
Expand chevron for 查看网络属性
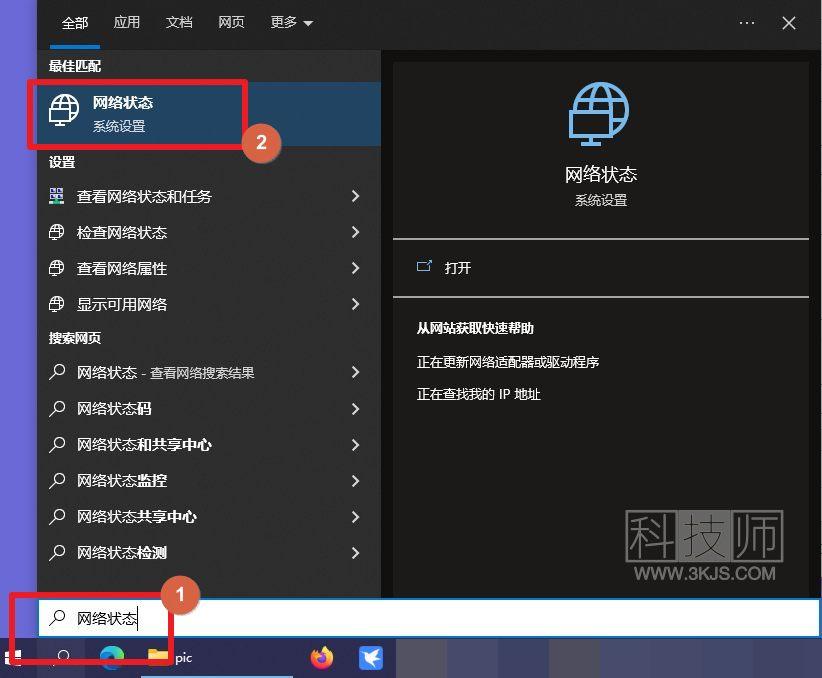point(355,268)
